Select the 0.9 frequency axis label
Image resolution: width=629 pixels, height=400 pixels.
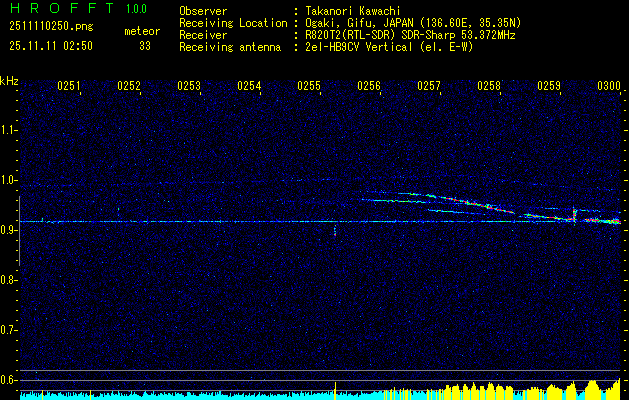tap(9, 229)
